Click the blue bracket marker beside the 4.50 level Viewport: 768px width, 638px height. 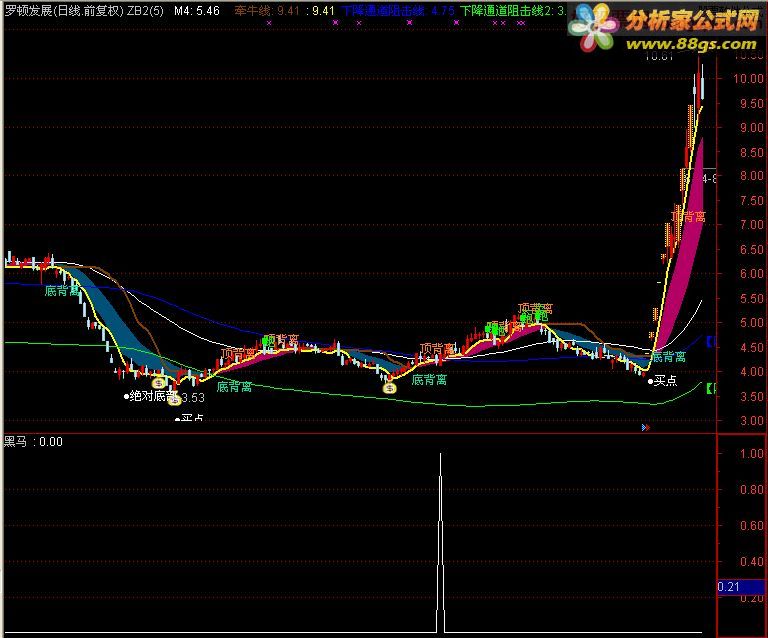point(711,341)
